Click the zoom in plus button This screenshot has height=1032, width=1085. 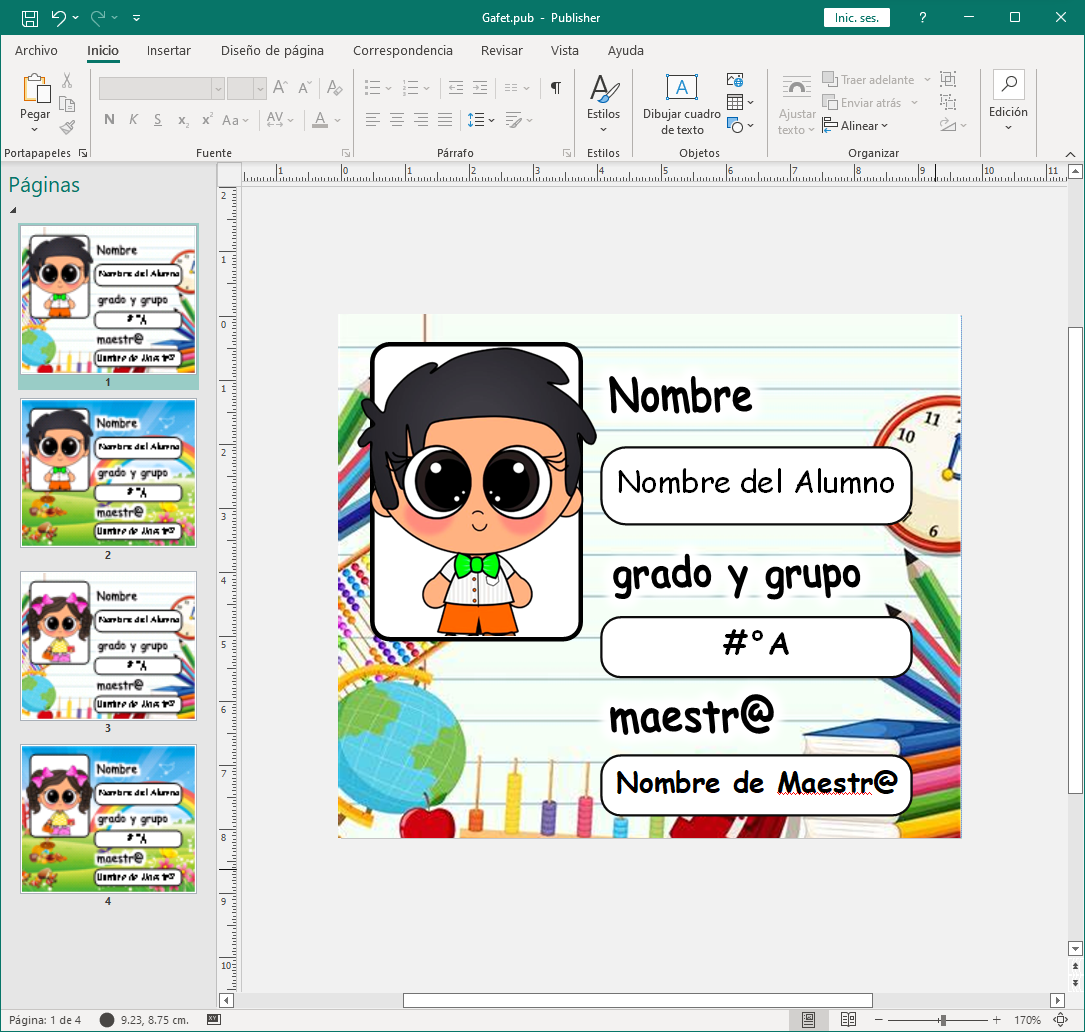pos(996,1020)
